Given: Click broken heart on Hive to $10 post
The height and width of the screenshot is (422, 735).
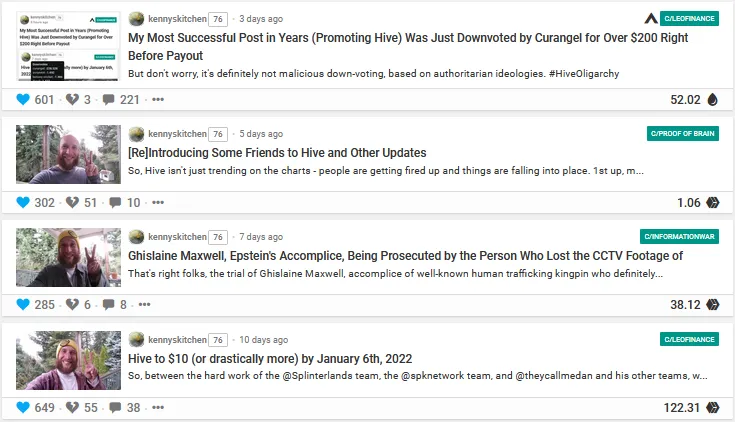Looking at the screenshot, I should [72, 407].
